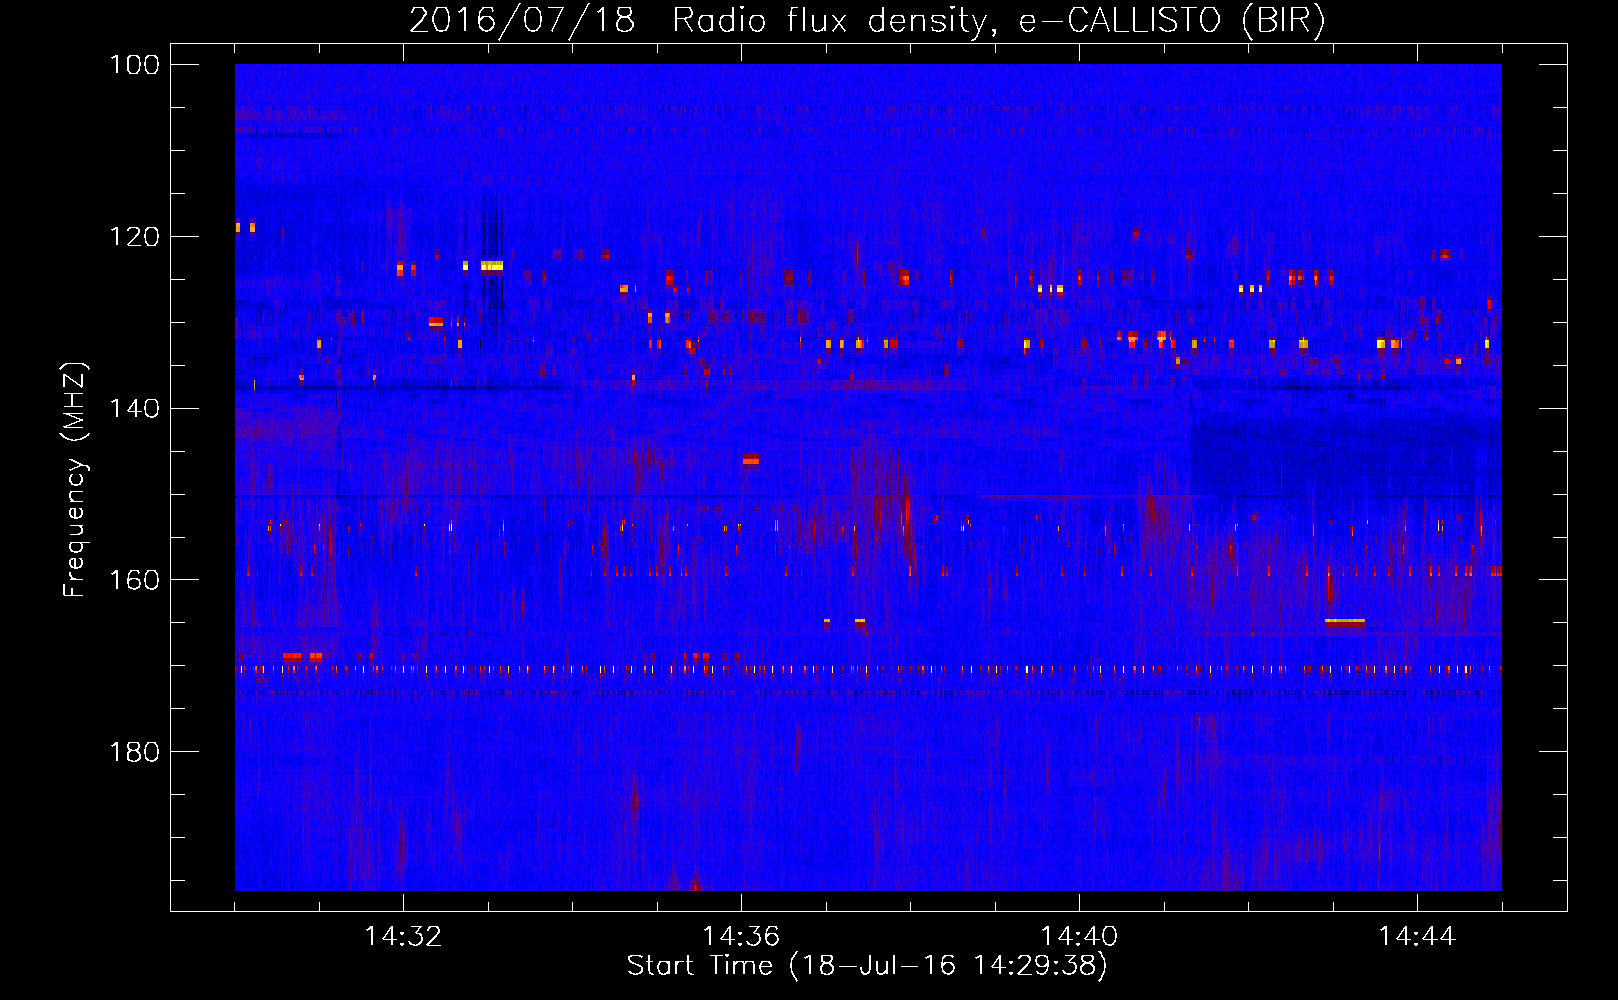Click the bright yellow burst near 123 MHz at 14:33
The height and width of the screenshot is (1000, 1618).
tap(491, 266)
